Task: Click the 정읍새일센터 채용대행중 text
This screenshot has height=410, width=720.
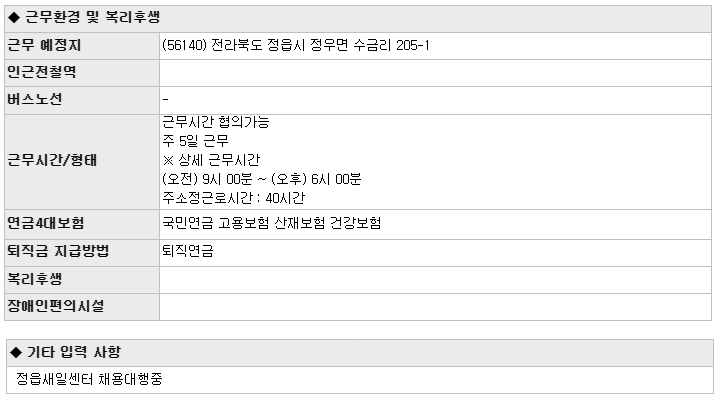Action: pos(89,379)
